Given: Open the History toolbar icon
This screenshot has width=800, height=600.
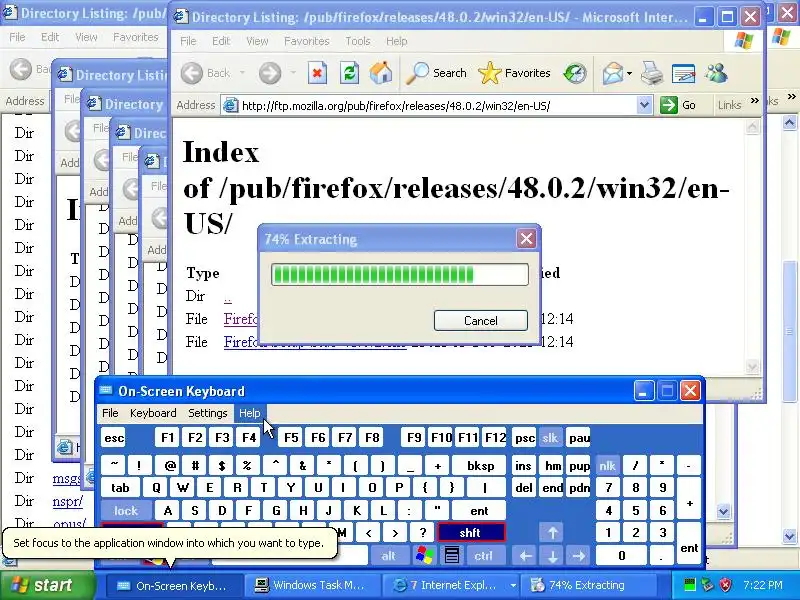Looking at the screenshot, I should pos(575,73).
